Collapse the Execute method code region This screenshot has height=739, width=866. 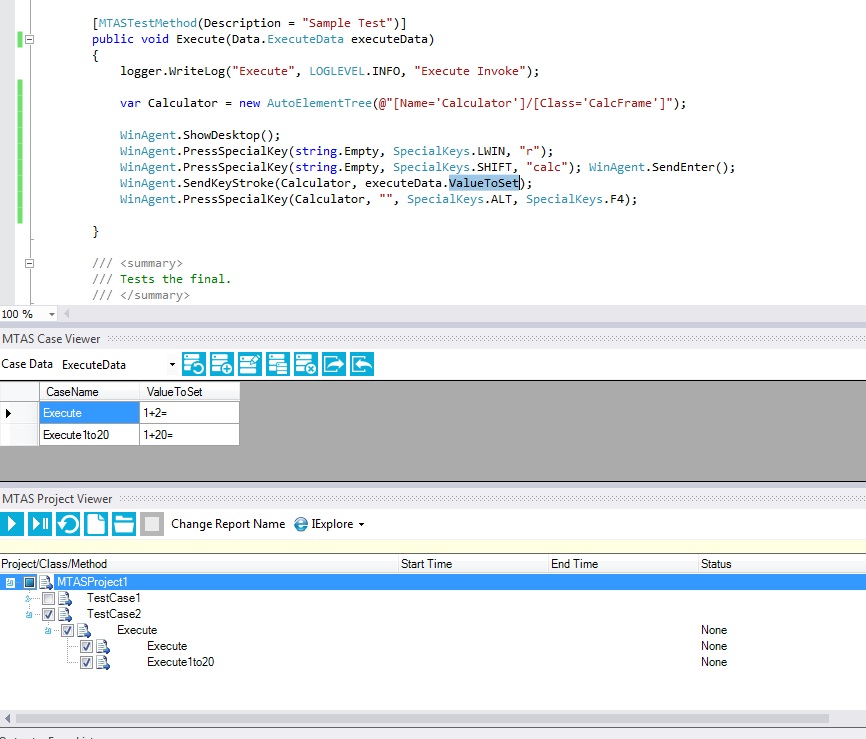(30, 39)
